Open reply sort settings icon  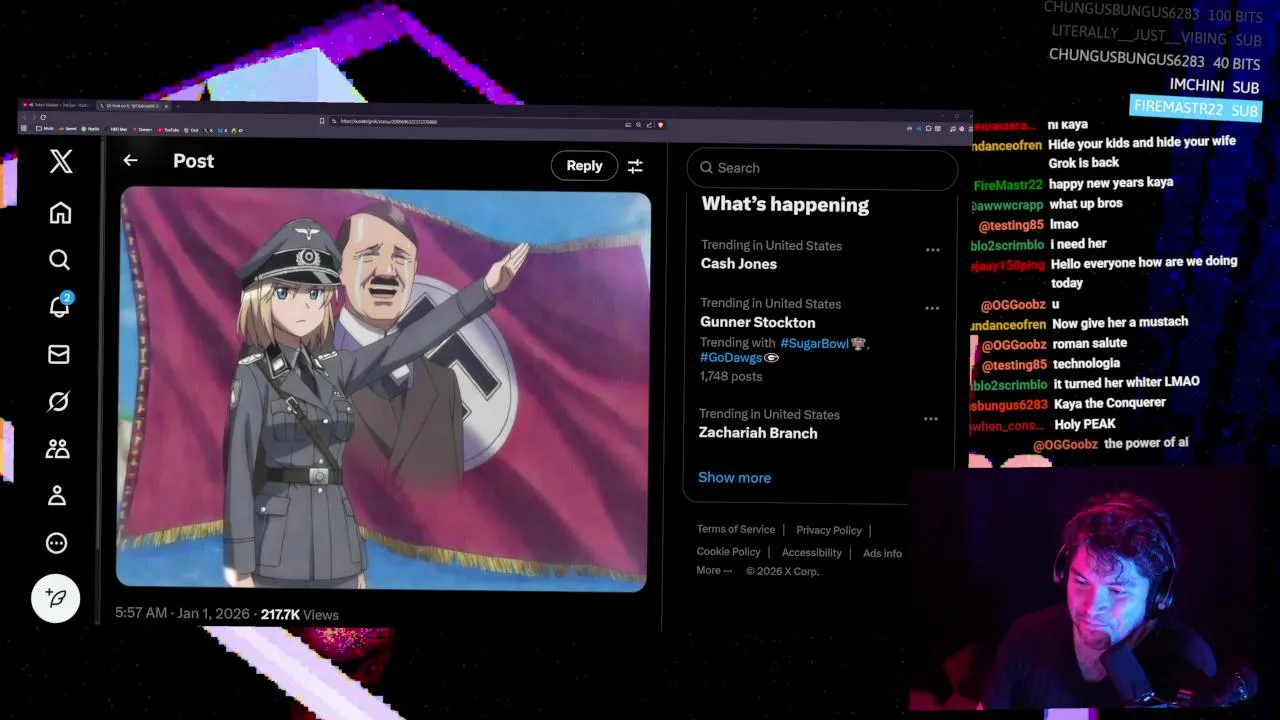(635, 166)
